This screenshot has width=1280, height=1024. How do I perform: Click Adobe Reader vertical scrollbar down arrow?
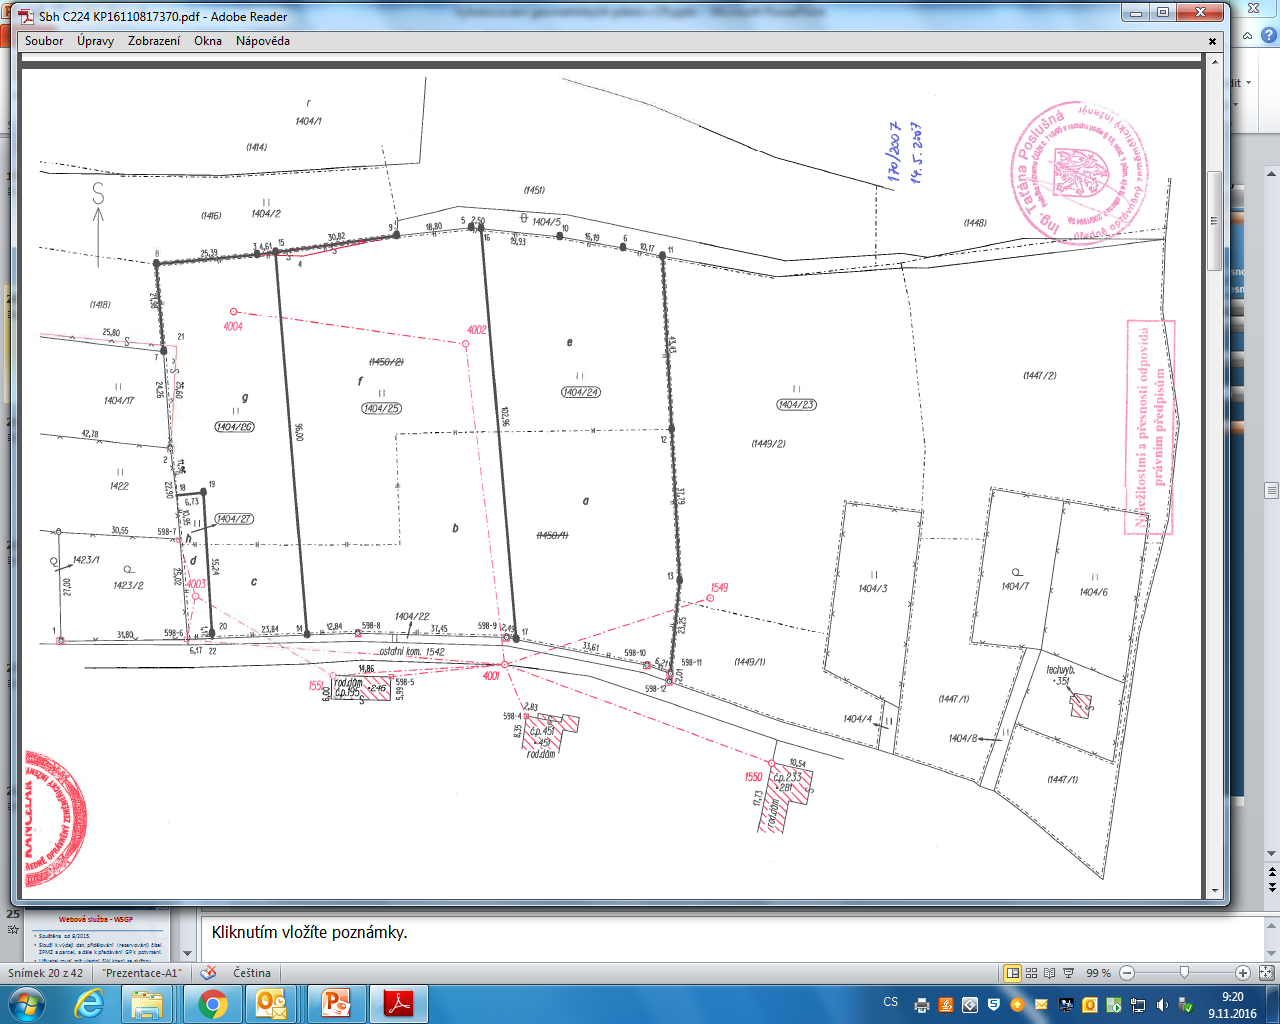pyautogui.click(x=1215, y=890)
